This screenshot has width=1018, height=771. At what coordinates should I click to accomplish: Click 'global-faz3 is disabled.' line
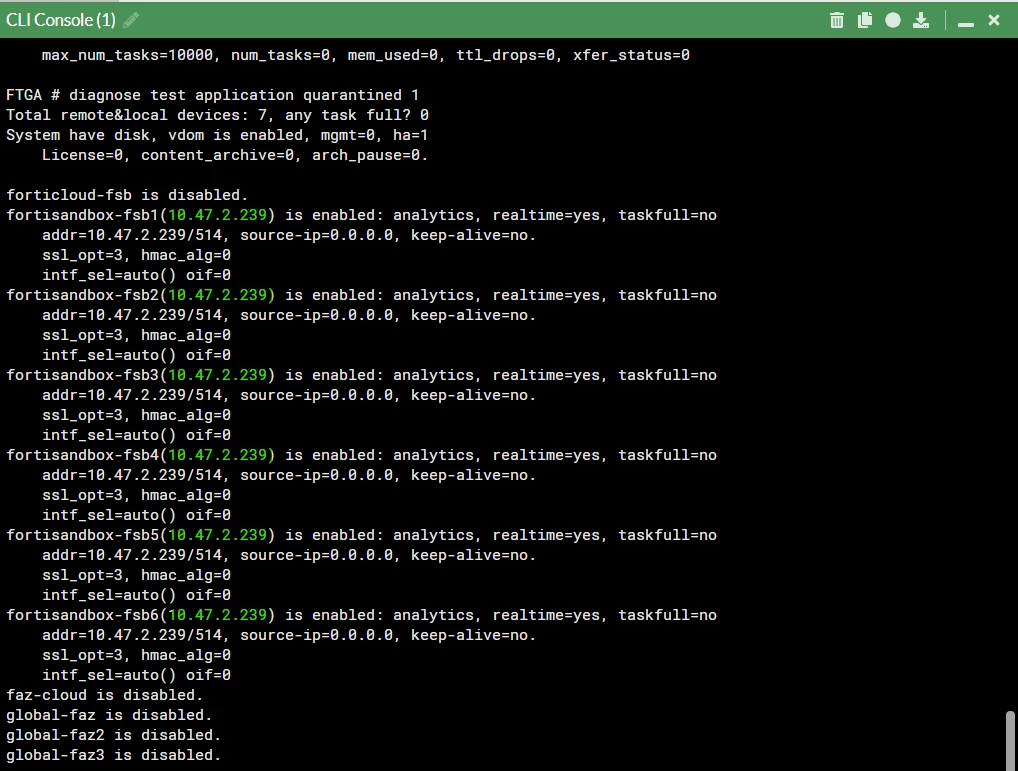point(114,755)
